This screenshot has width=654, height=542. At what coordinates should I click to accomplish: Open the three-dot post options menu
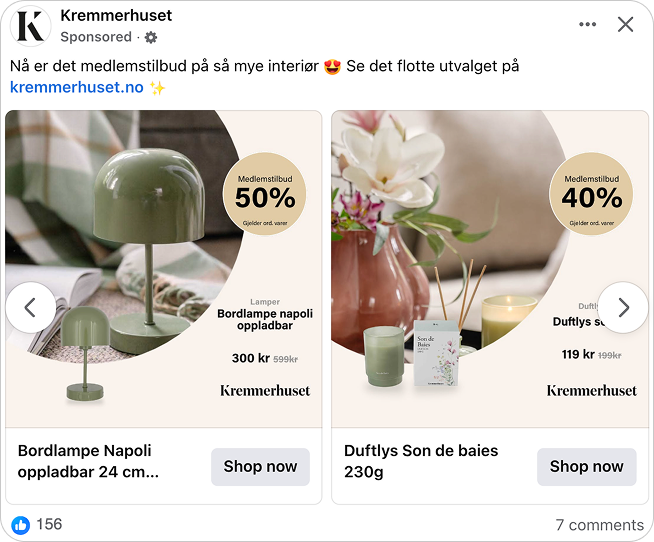(587, 25)
